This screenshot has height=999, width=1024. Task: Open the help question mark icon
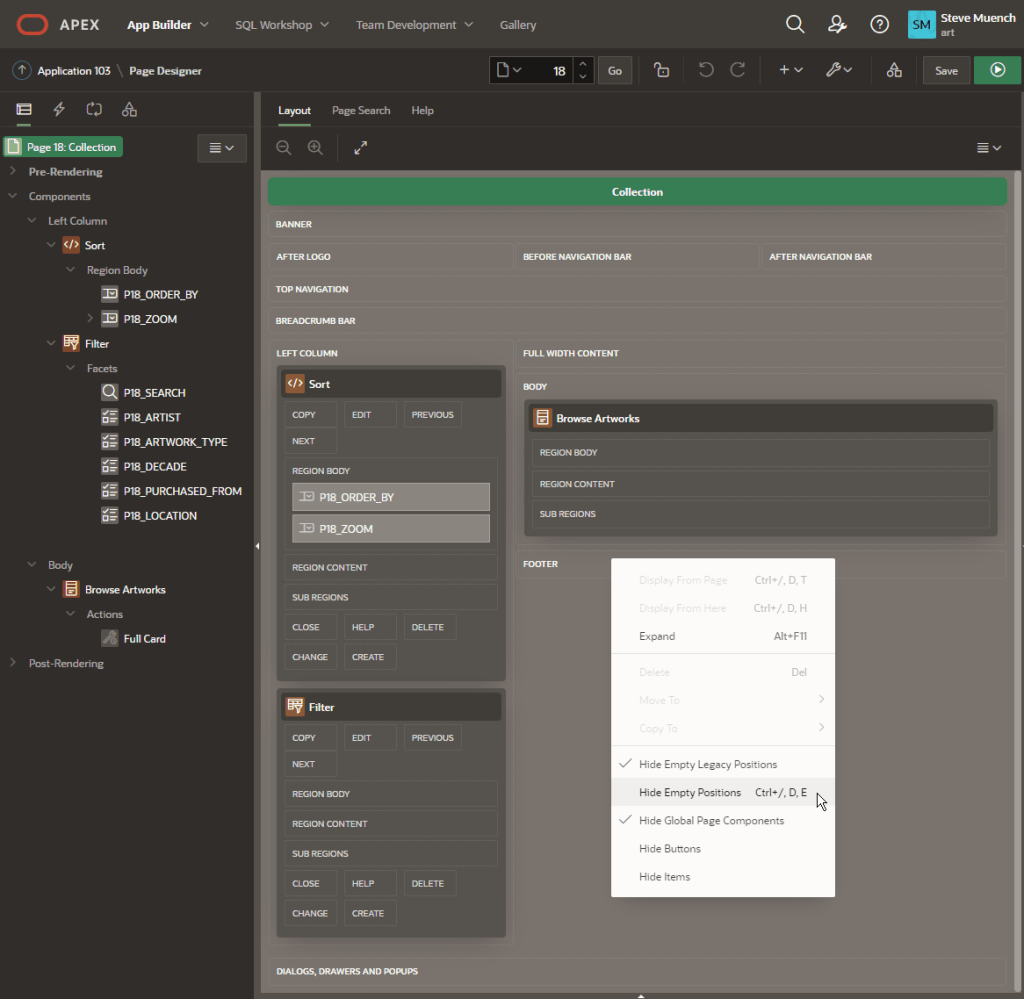pos(879,24)
